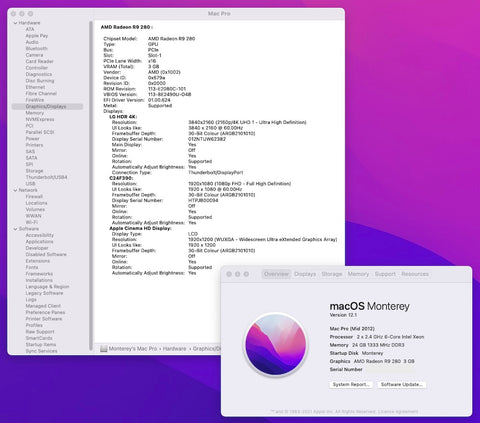Select Fibre Channel in sidebar
480x423 pixels.
[41, 94]
